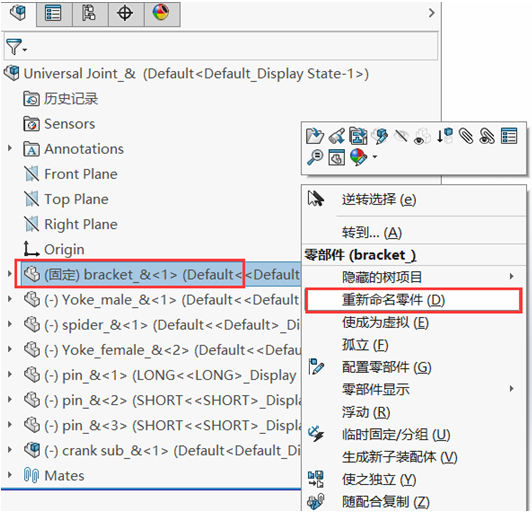The image size is (532, 514).
Task: Click the View Mates paperclip icon
Action: pos(466,136)
